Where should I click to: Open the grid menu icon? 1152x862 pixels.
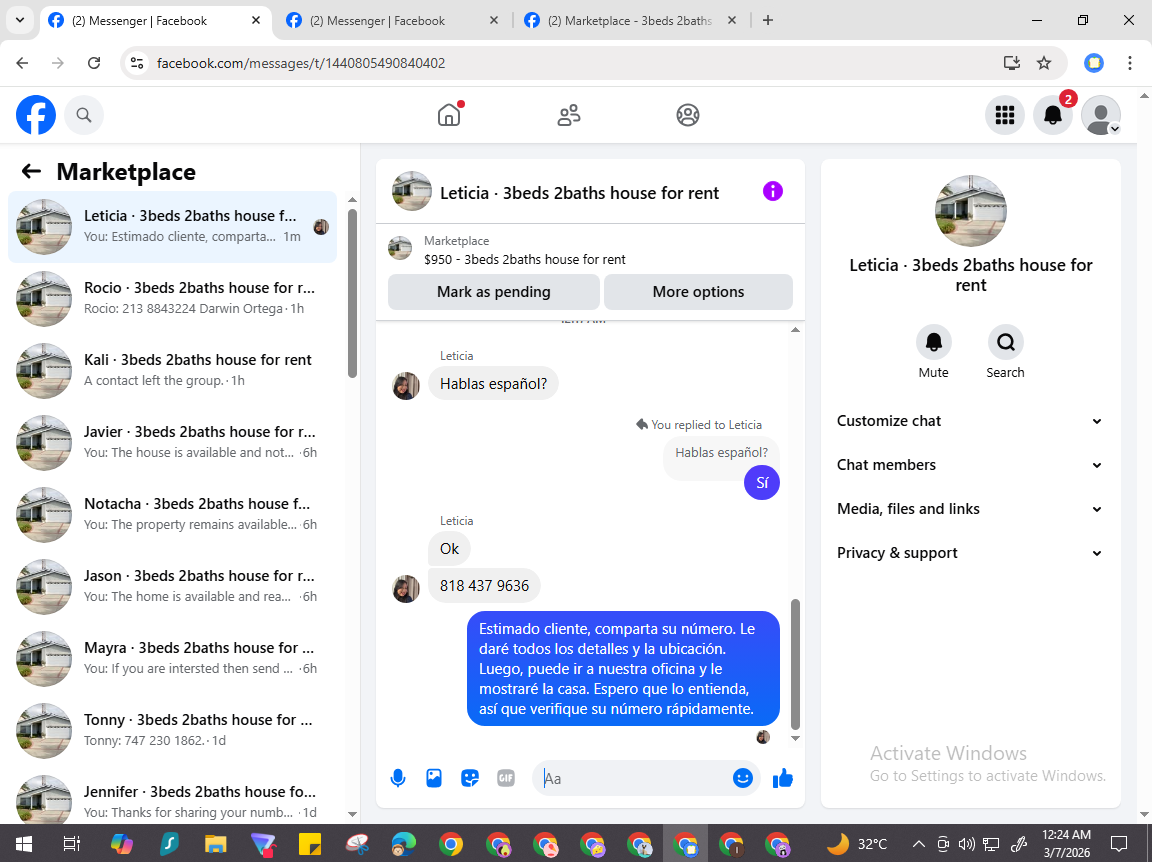point(1004,115)
